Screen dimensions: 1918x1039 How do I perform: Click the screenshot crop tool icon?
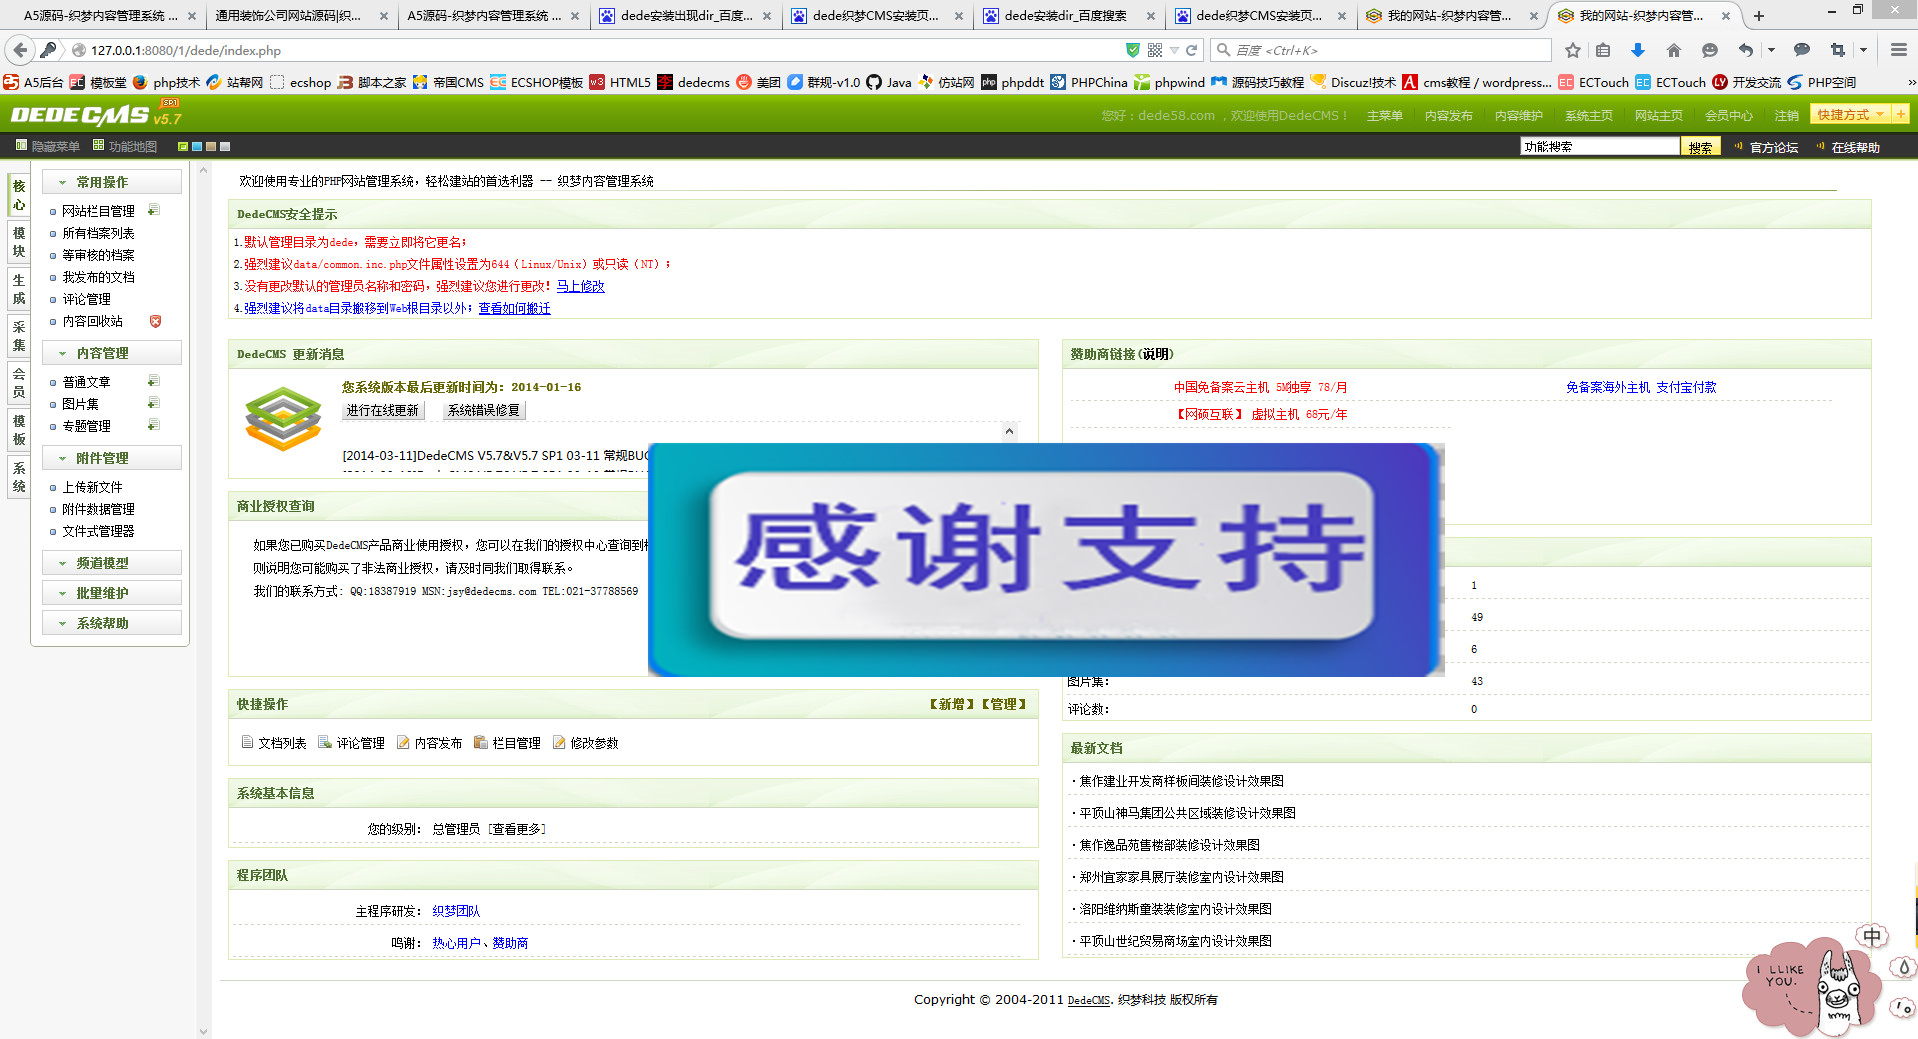coord(1838,50)
